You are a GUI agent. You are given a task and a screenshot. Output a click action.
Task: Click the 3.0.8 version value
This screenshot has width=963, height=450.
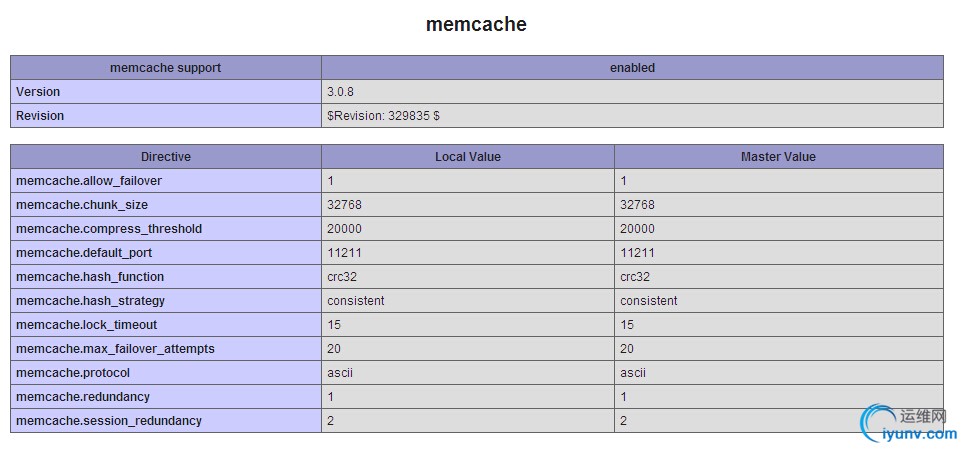[340, 92]
